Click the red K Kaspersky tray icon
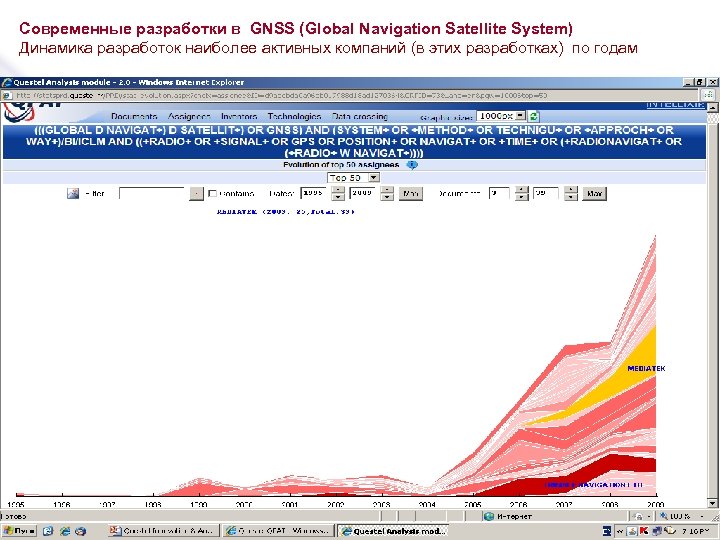 click(644, 531)
